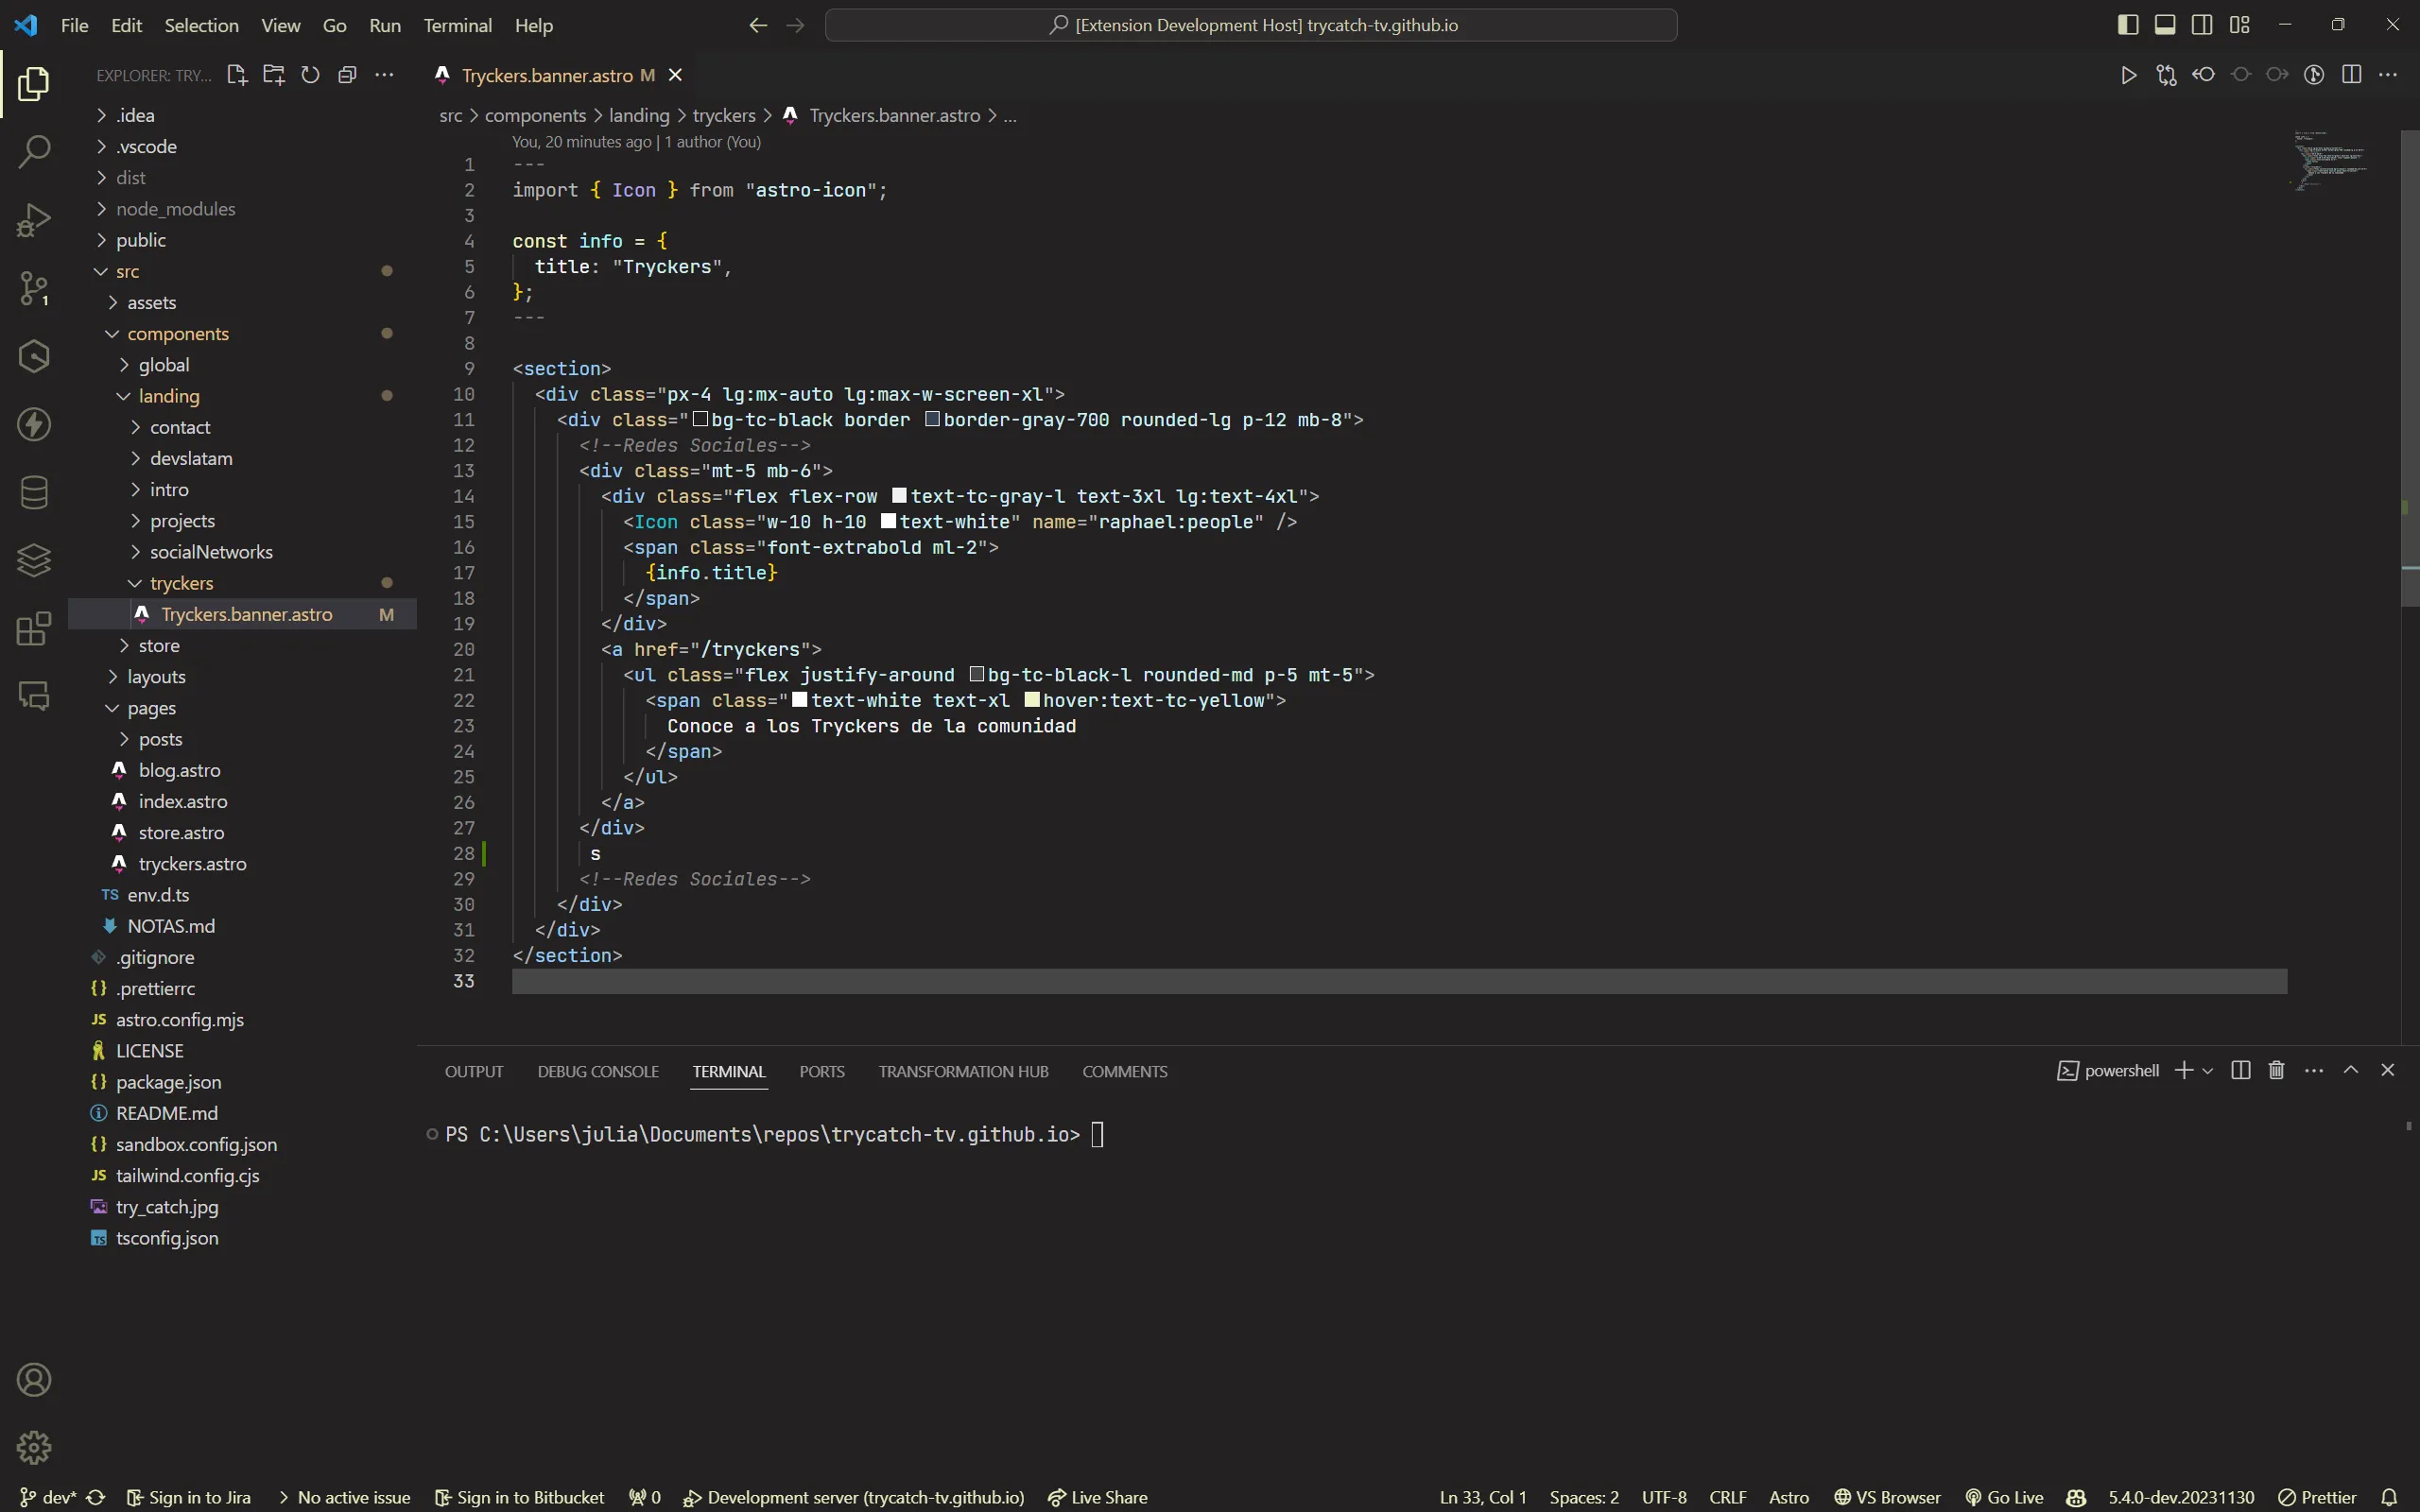Open terminal panel more actions ellipsis

click(2314, 1070)
